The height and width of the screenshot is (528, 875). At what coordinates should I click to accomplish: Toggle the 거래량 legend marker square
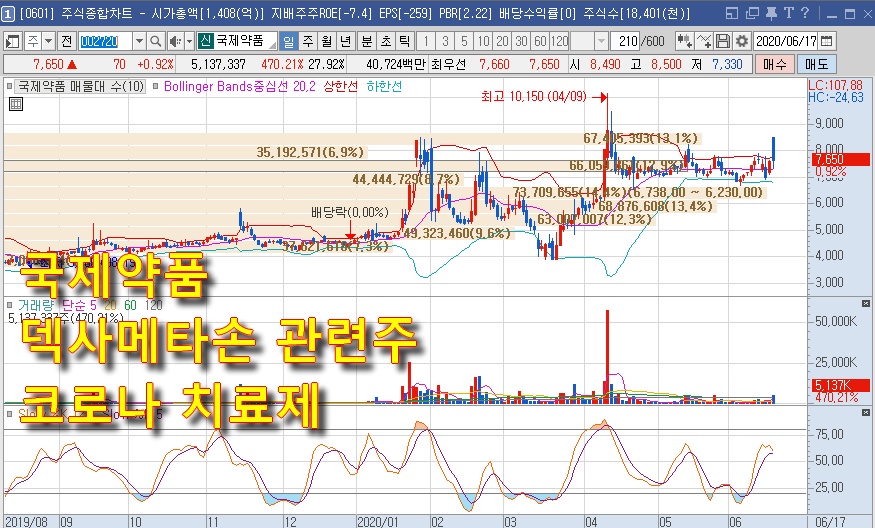tap(10, 305)
